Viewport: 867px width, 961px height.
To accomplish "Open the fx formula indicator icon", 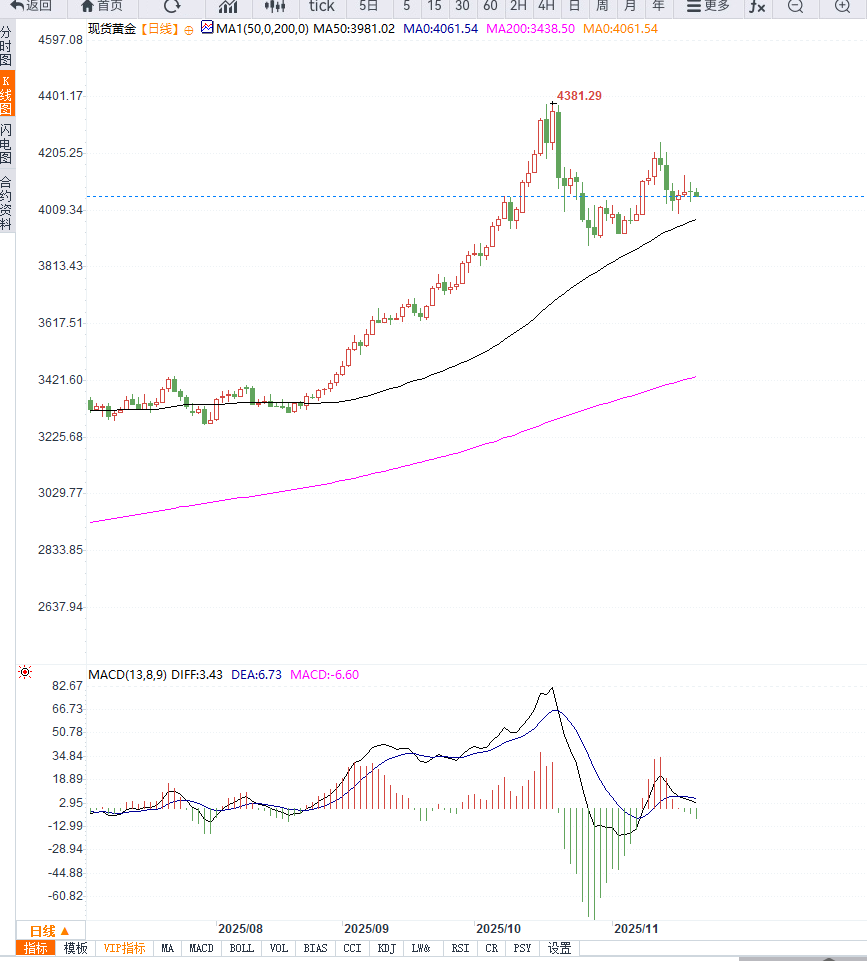I will [x=757, y=6].
